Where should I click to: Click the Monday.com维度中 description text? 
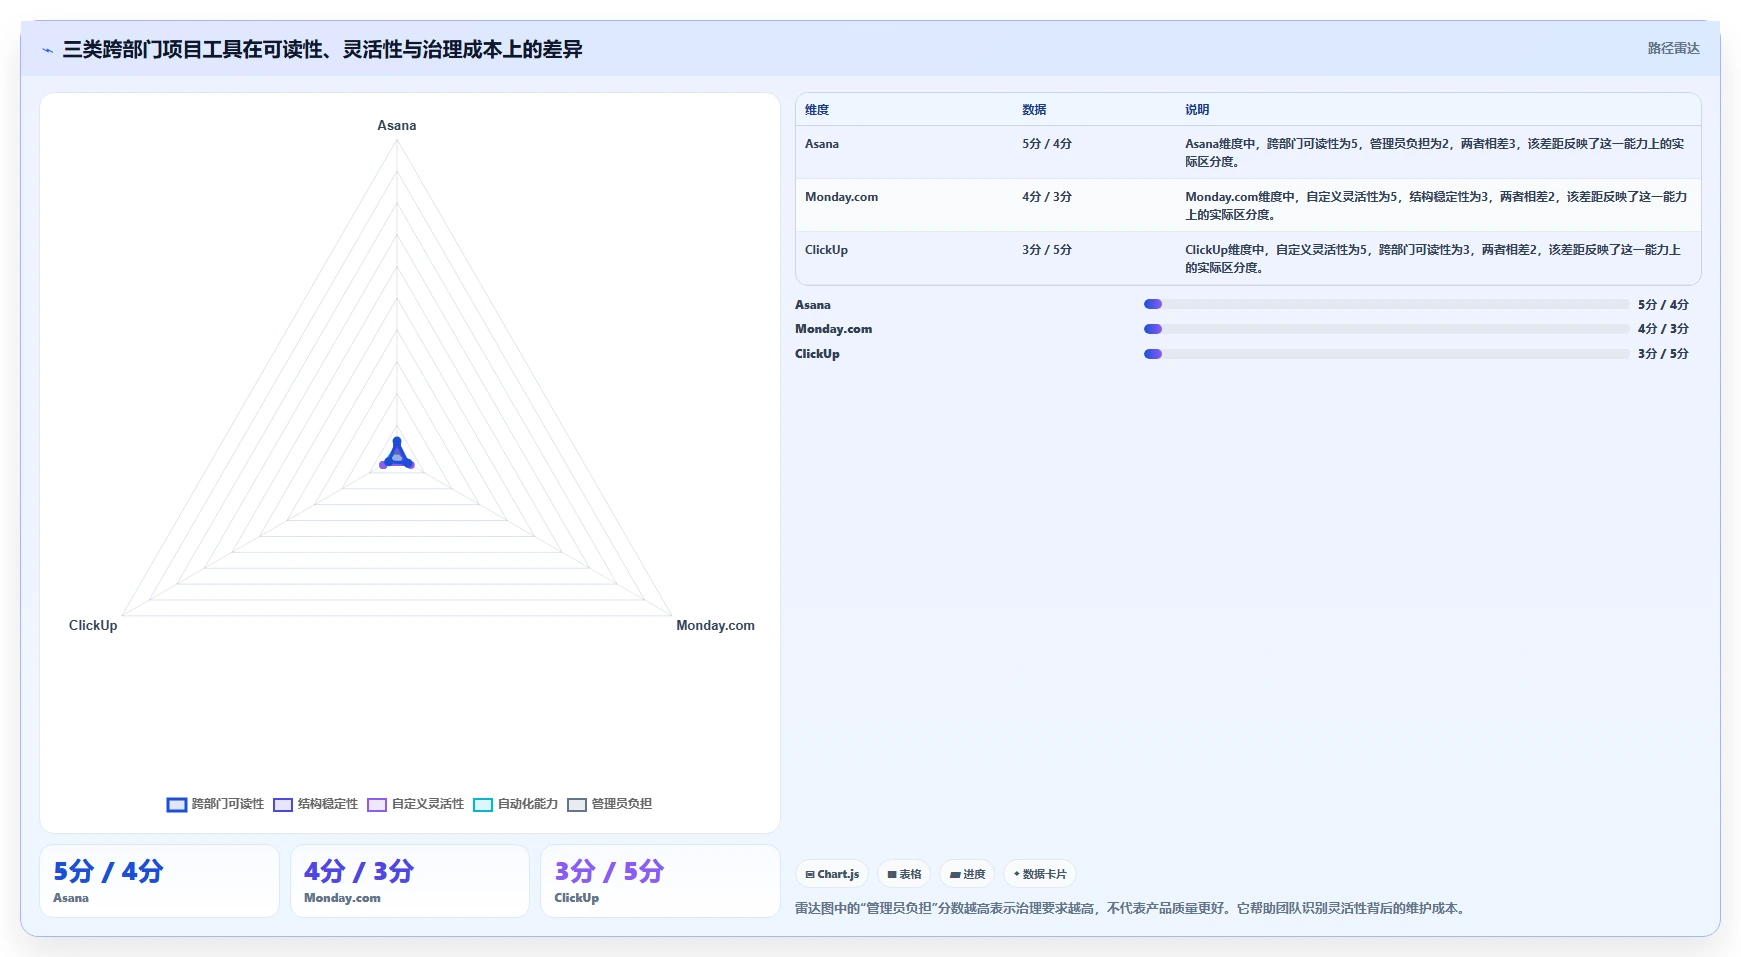pyautogui.click(x=1436, y=206)
